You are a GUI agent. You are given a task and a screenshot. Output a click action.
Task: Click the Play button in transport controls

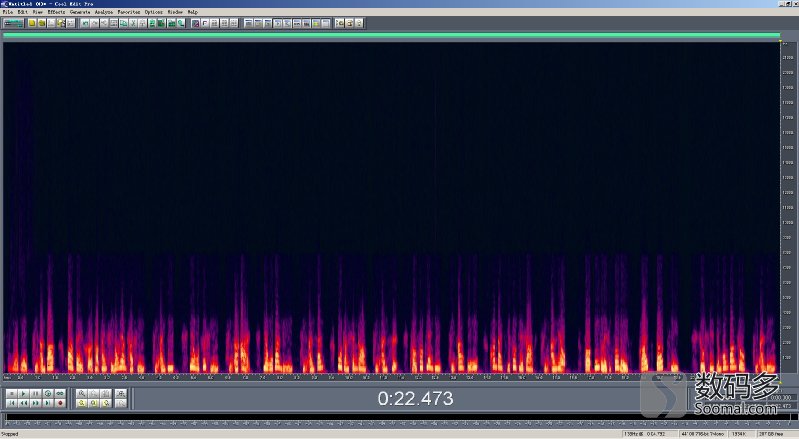tap(23, 394)
